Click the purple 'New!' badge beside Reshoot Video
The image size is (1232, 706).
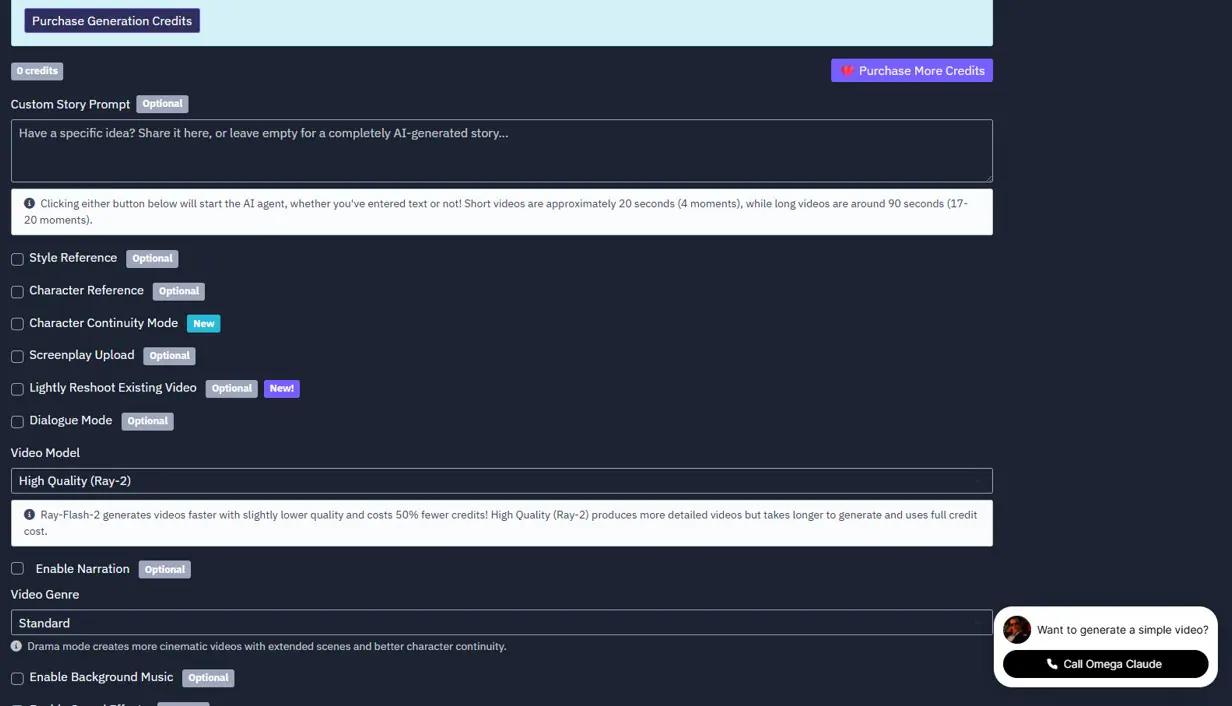click(282, 389)
